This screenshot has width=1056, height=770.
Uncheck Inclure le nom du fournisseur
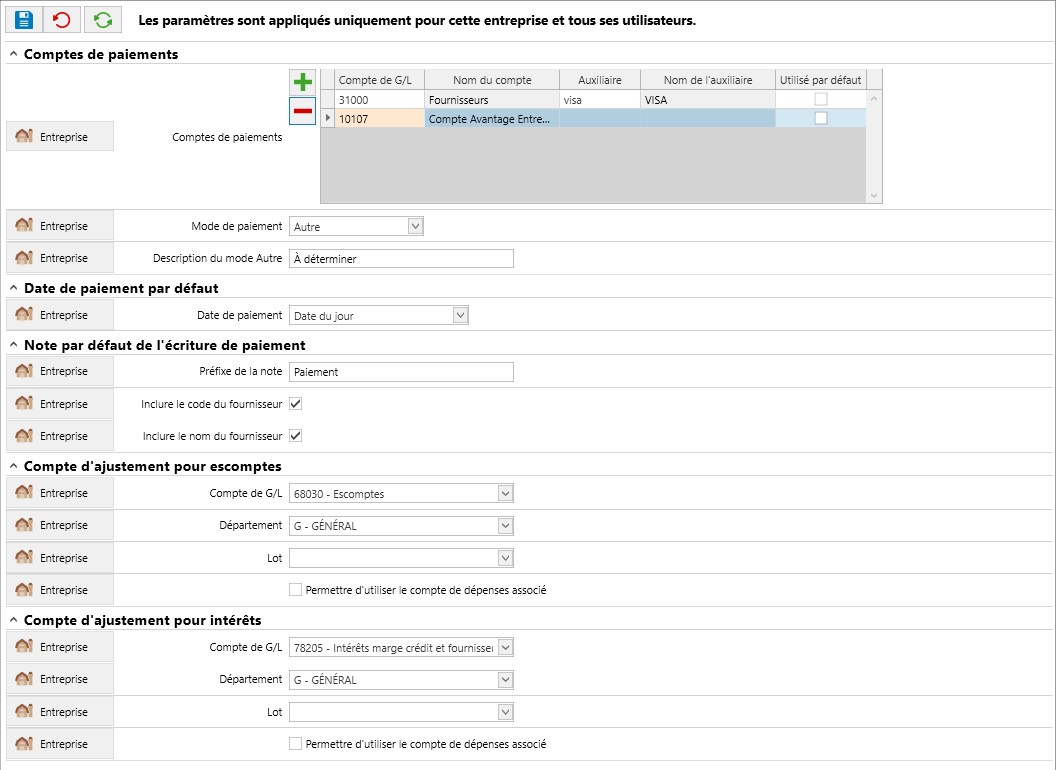pos(295,436)
